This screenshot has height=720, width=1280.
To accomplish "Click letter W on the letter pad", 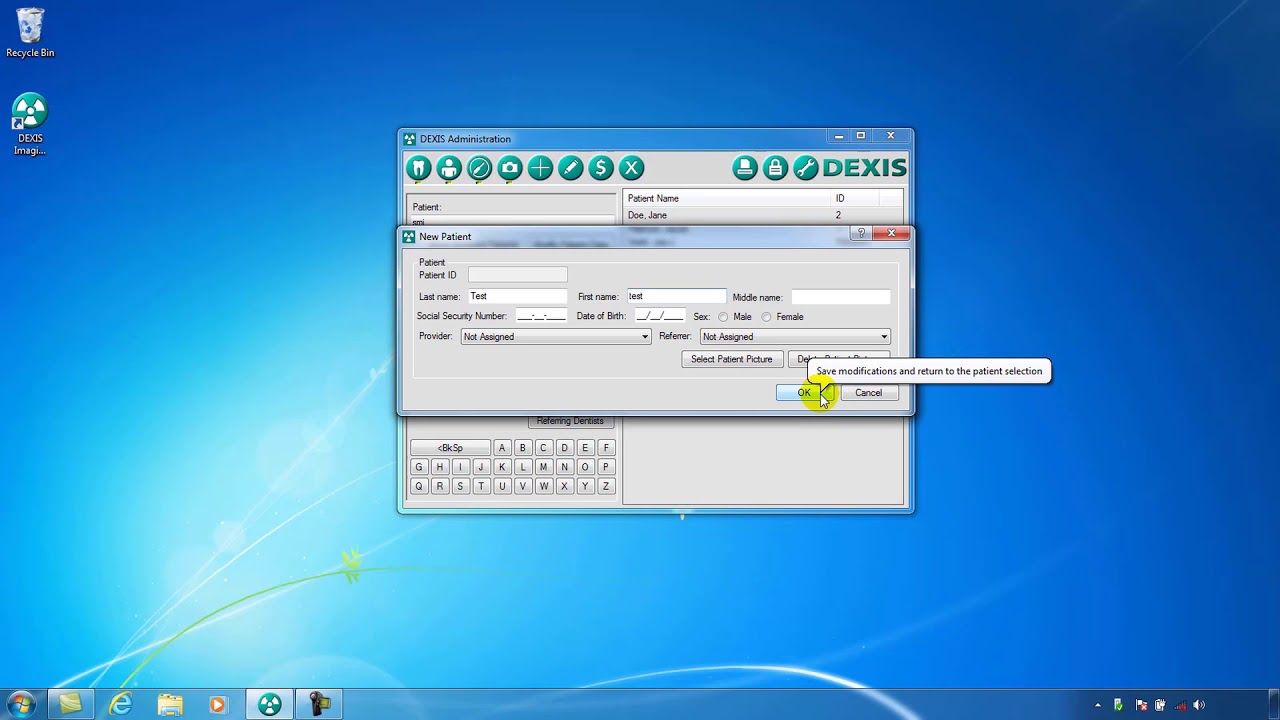I will coord(543,486).
